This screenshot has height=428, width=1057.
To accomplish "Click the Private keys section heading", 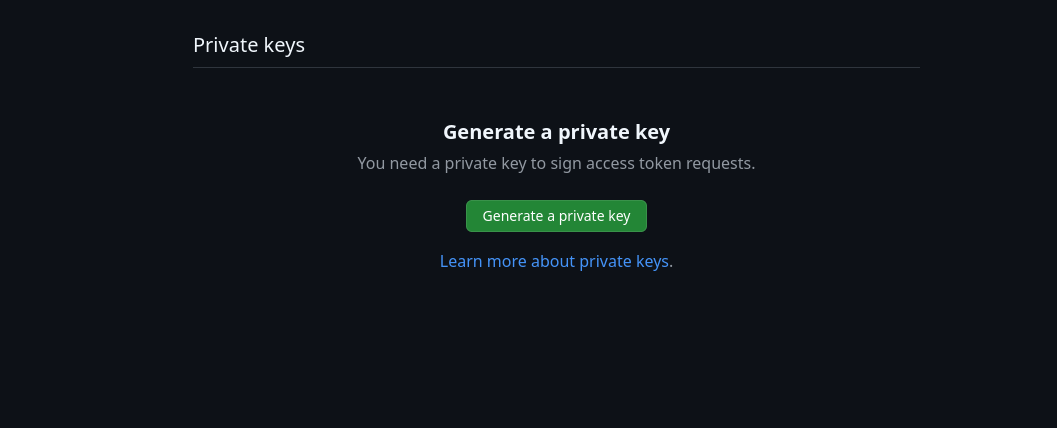I will [249, 45].
